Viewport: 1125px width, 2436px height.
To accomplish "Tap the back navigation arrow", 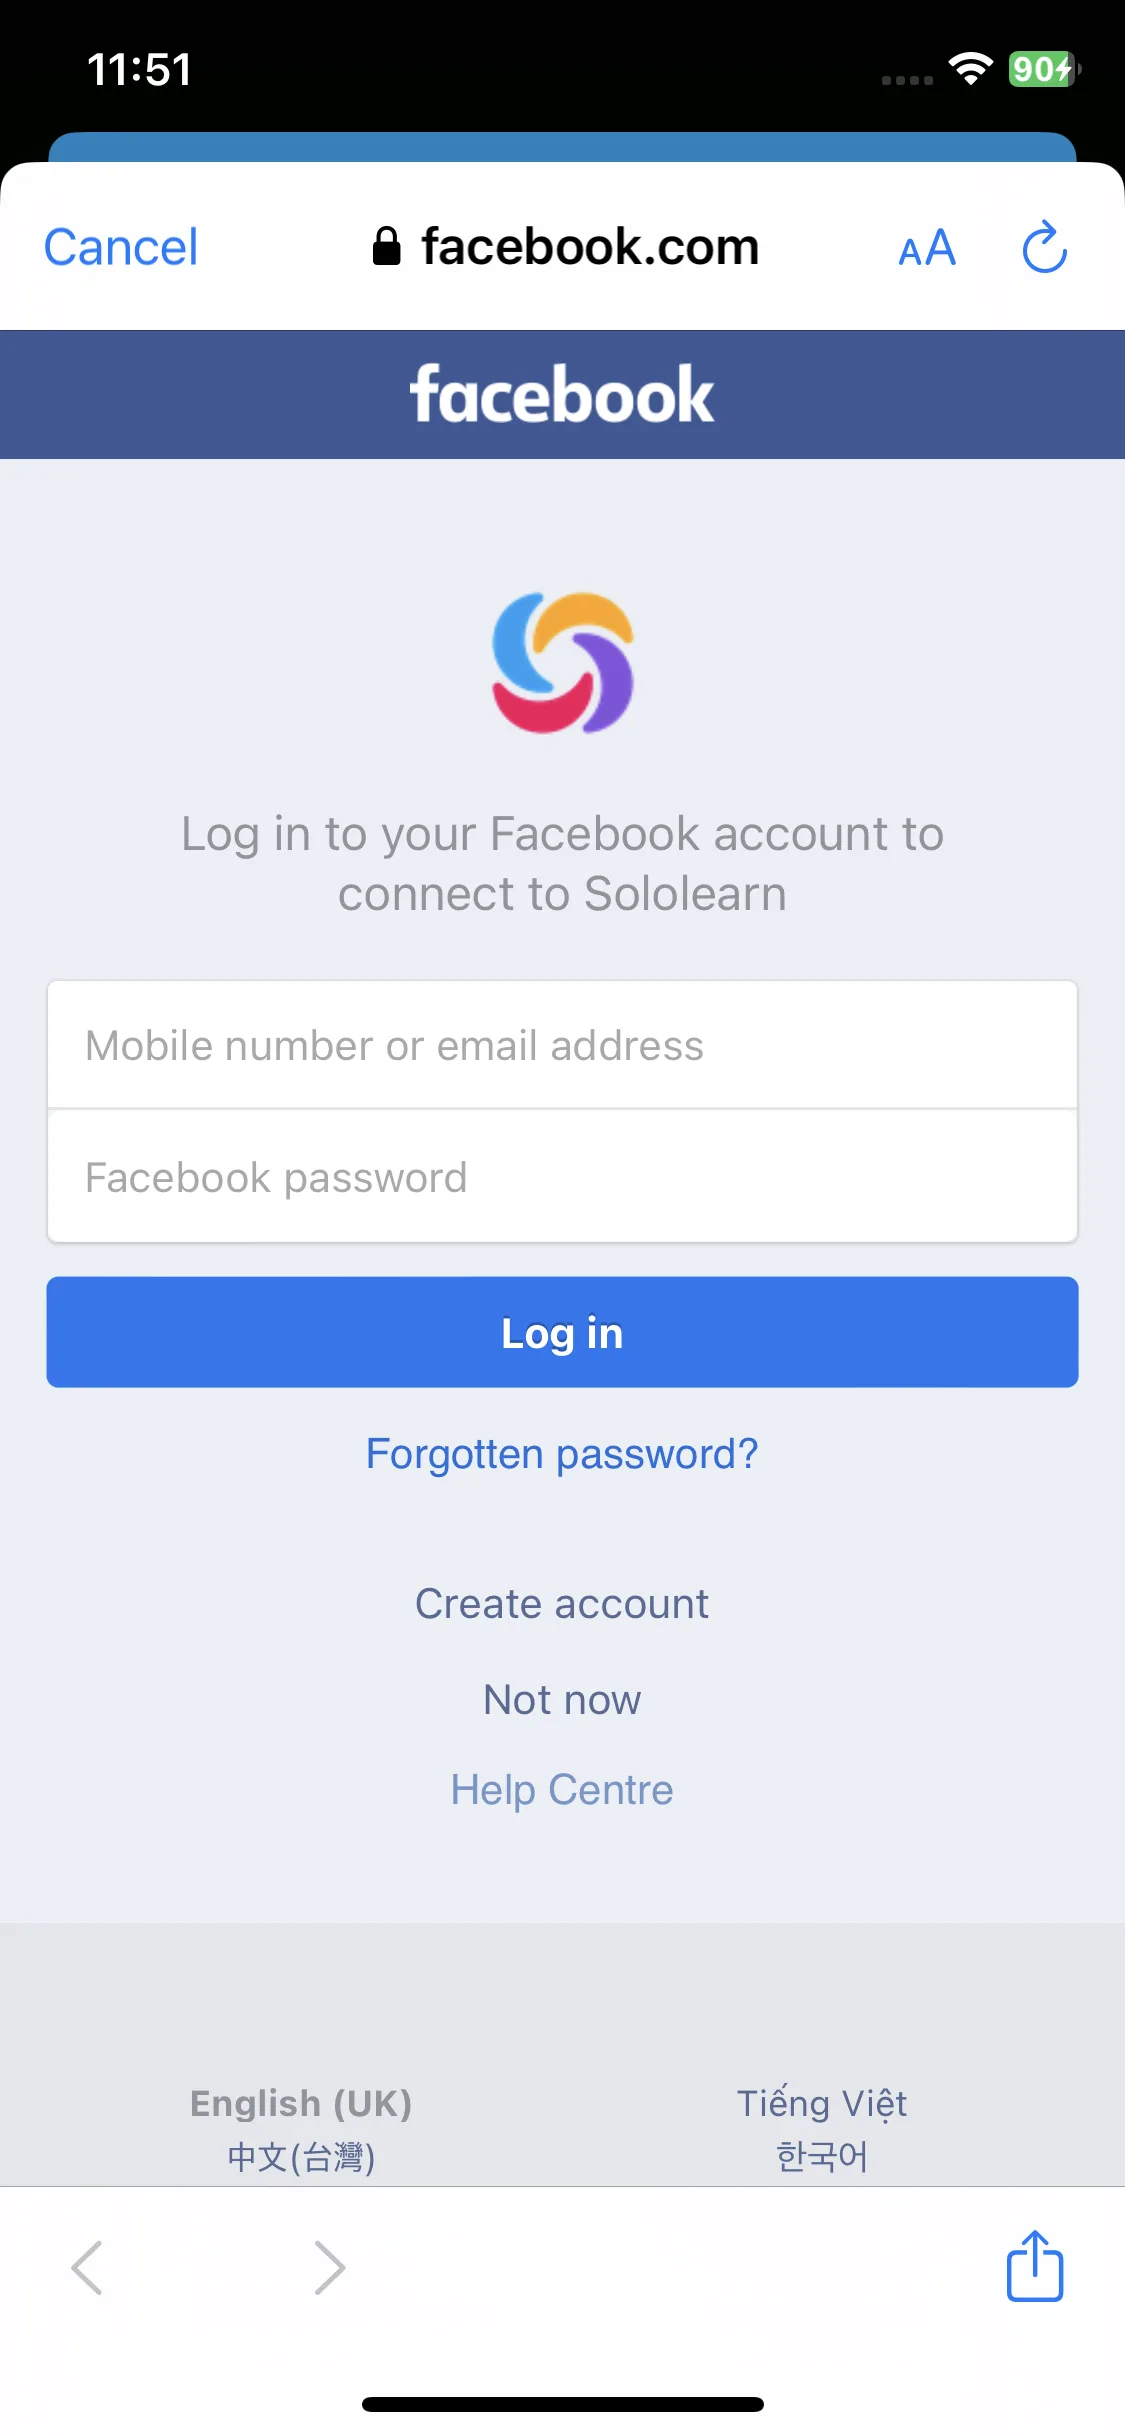I will click(x=87, y=2267).
